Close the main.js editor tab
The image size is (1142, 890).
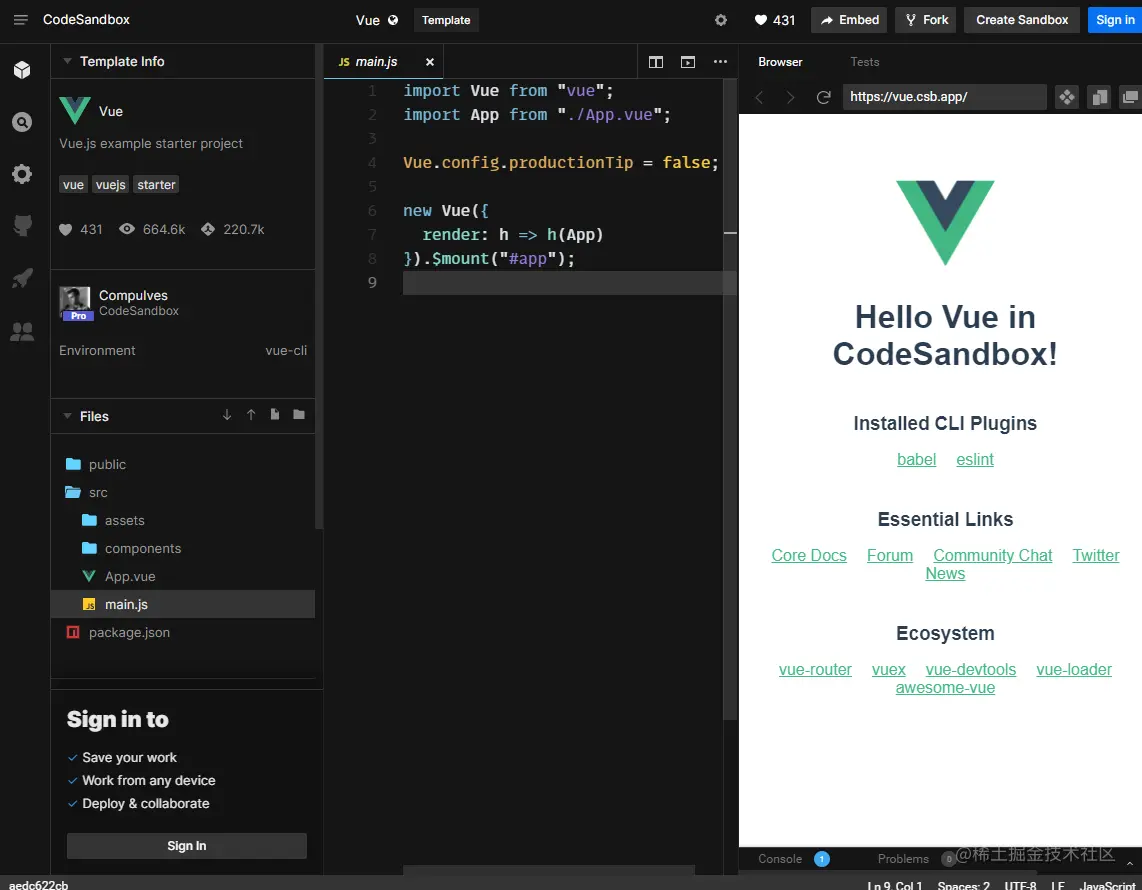430,62
